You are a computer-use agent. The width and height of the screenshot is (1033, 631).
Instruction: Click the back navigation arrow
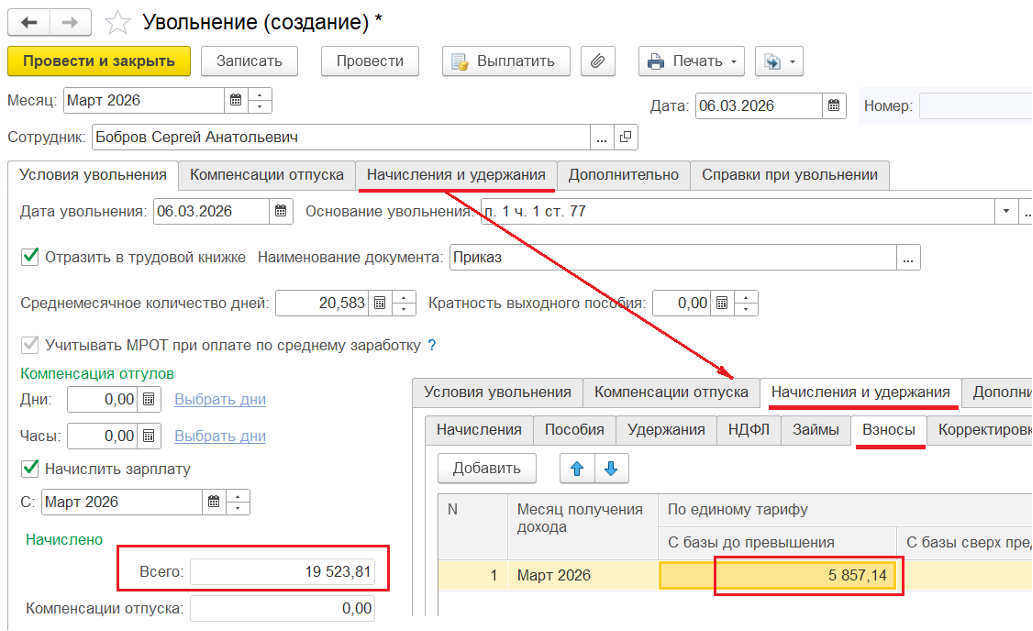click(x=29, y=22)
